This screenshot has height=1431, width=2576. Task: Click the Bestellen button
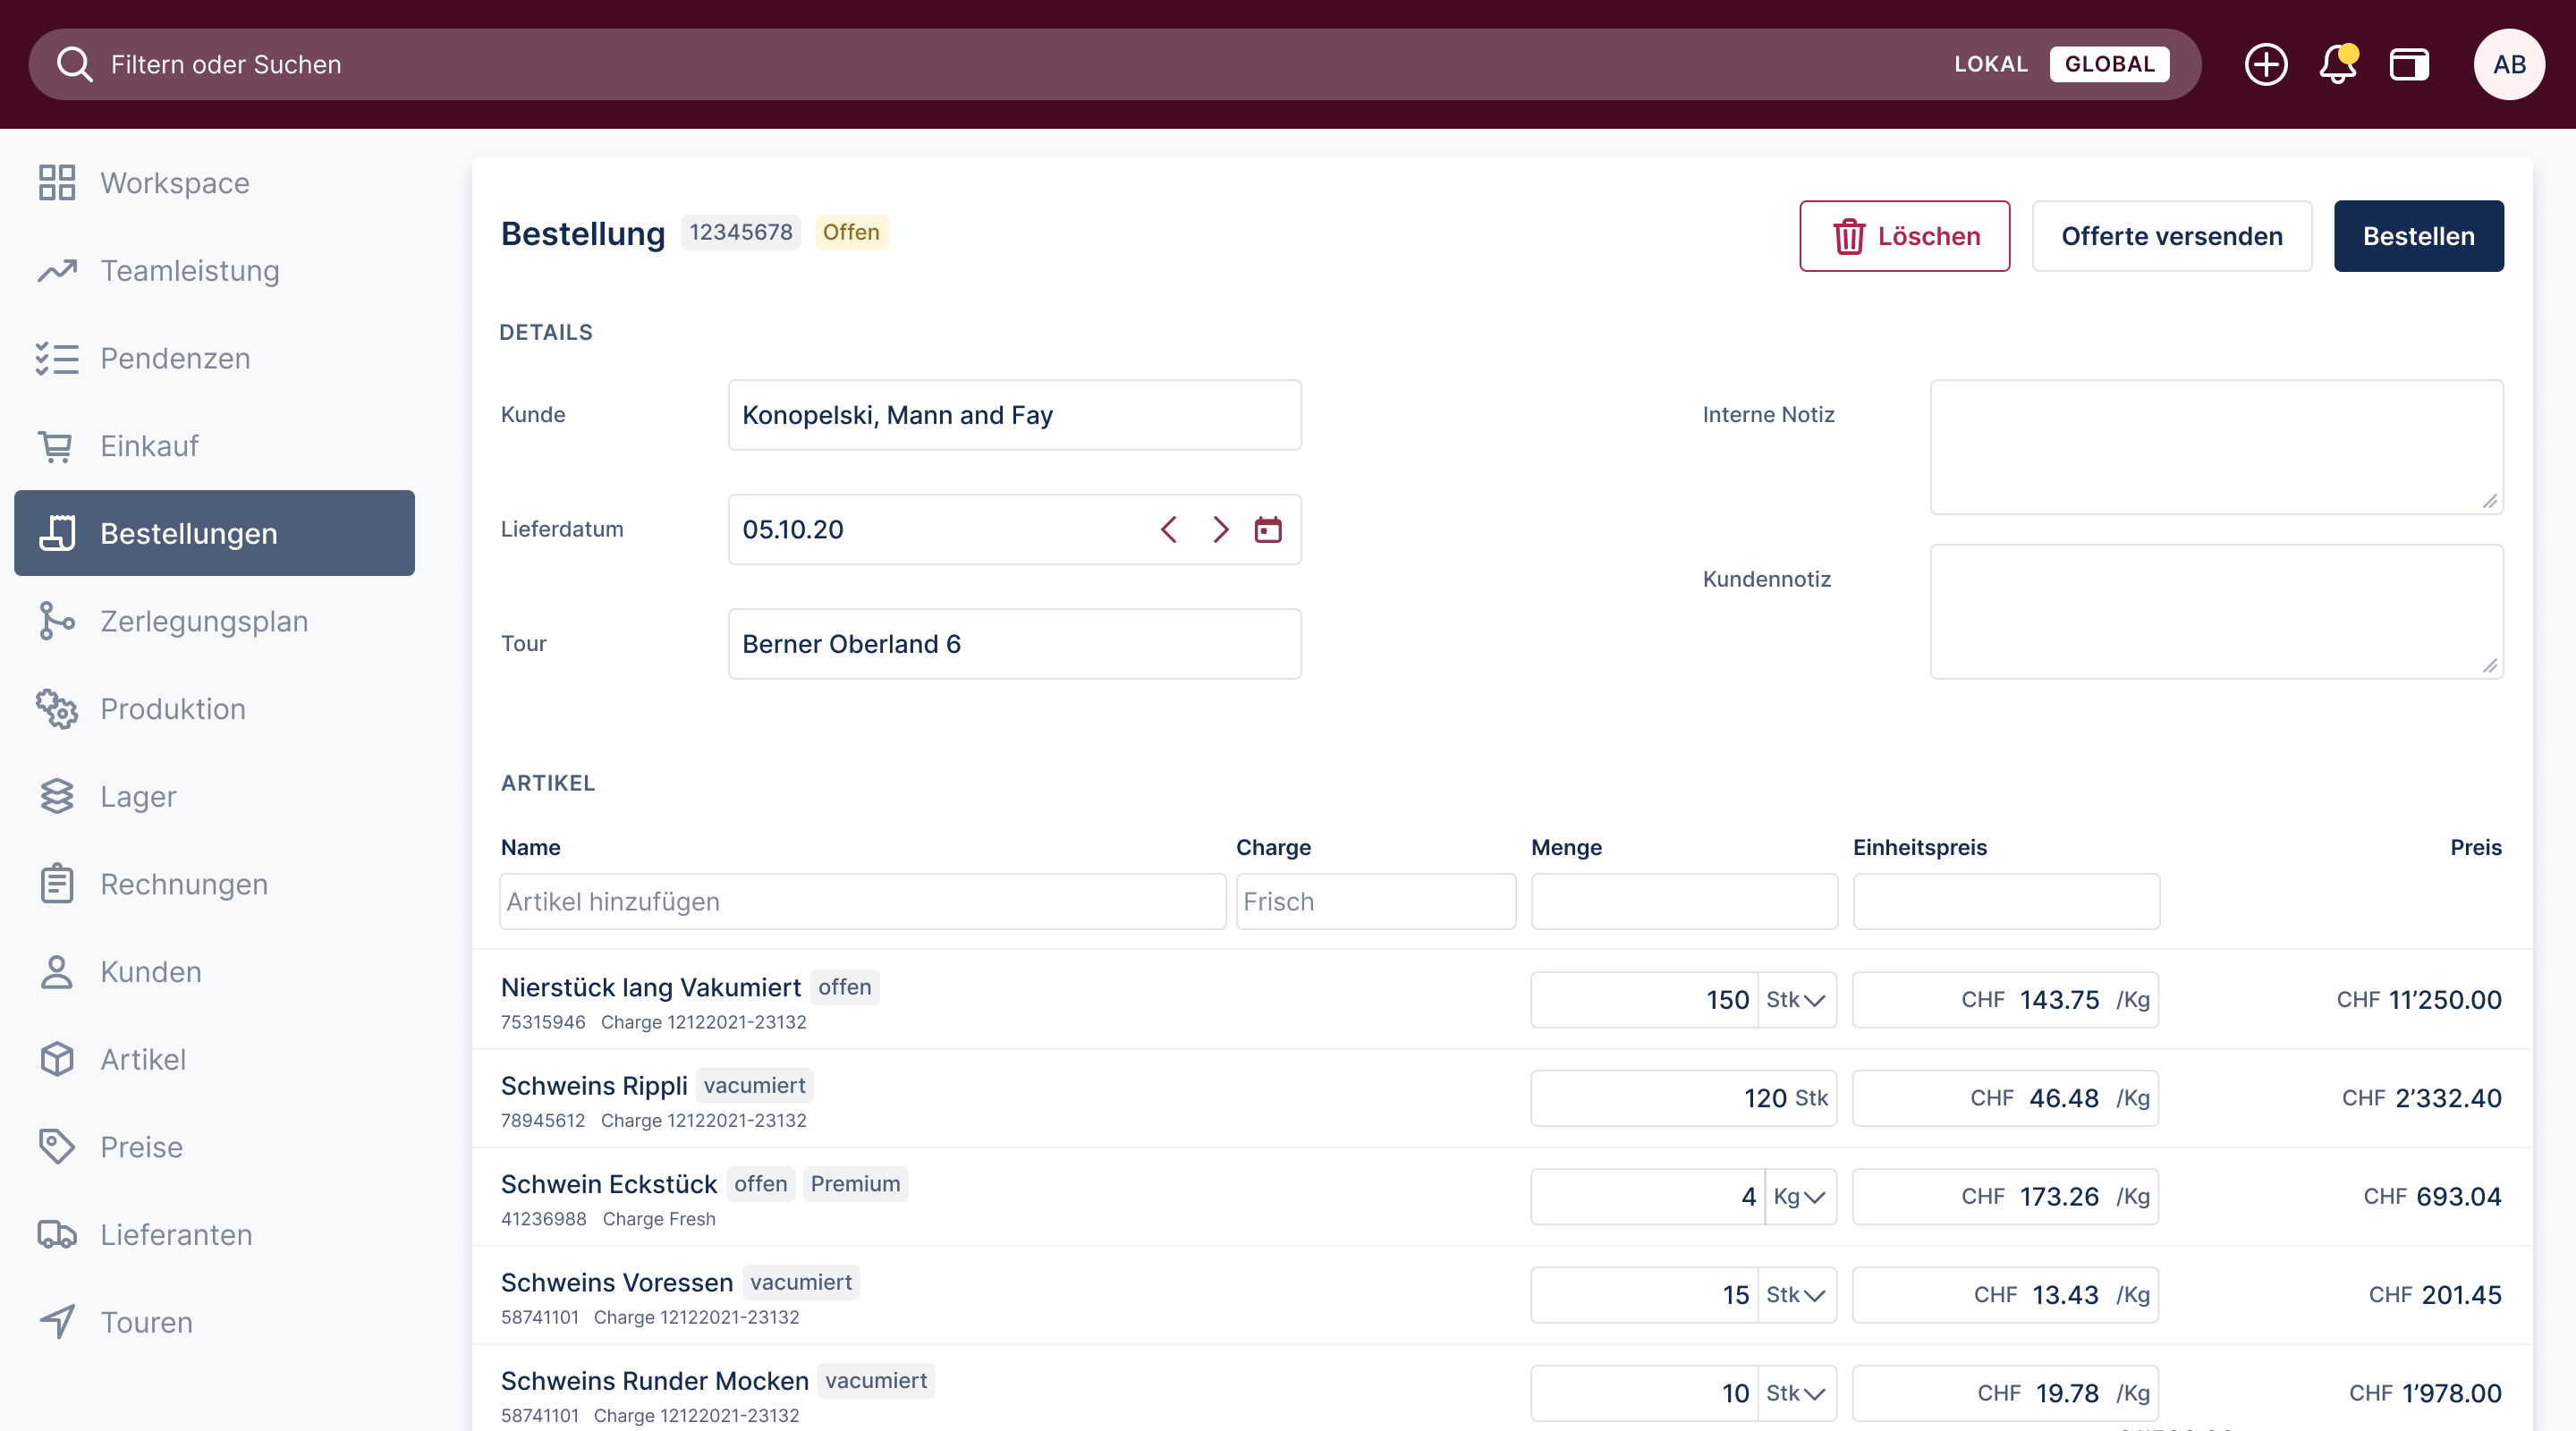click(2418, 236)
